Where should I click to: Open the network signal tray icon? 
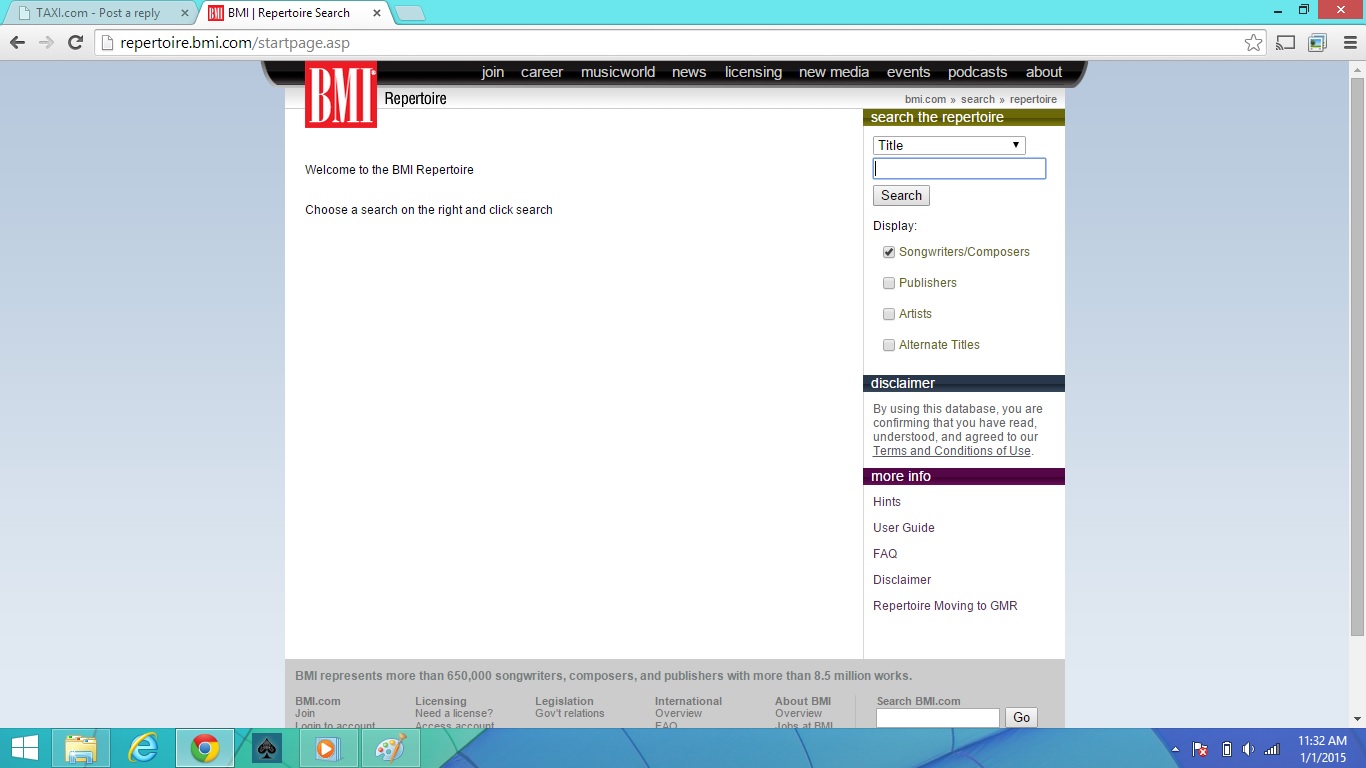[1272, 749]
